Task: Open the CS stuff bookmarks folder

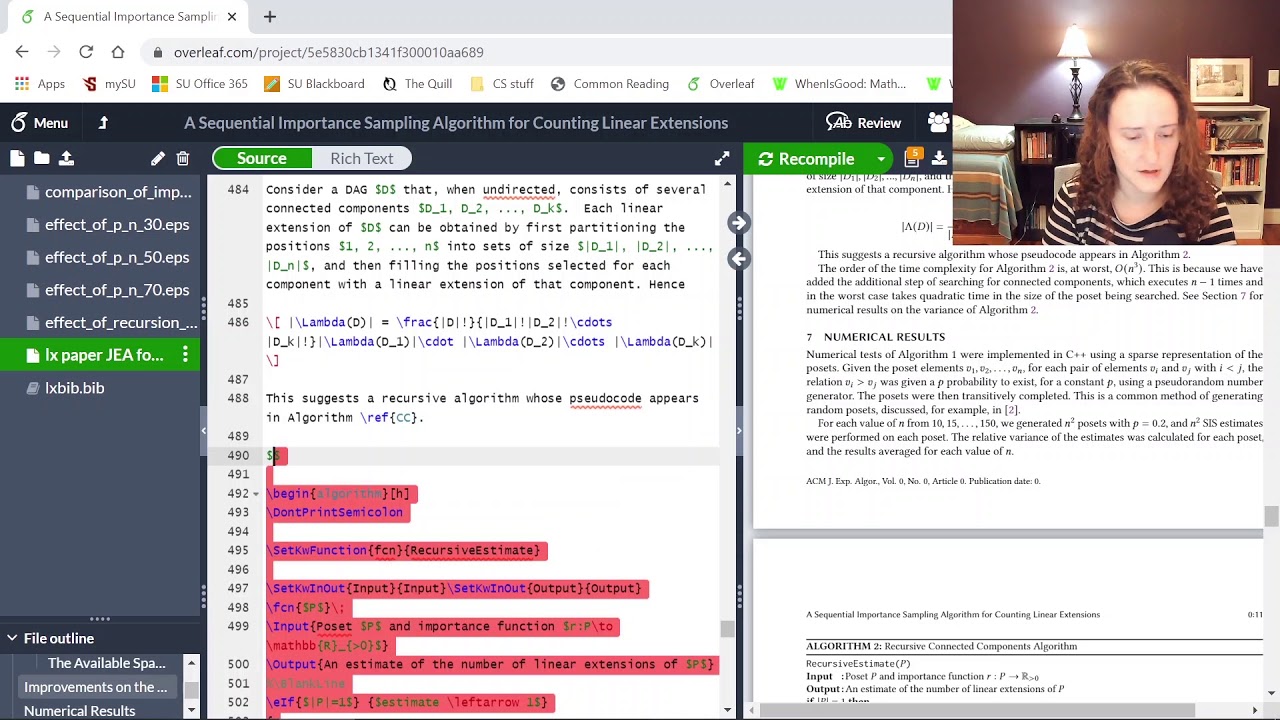Action: tap(501, 84)
